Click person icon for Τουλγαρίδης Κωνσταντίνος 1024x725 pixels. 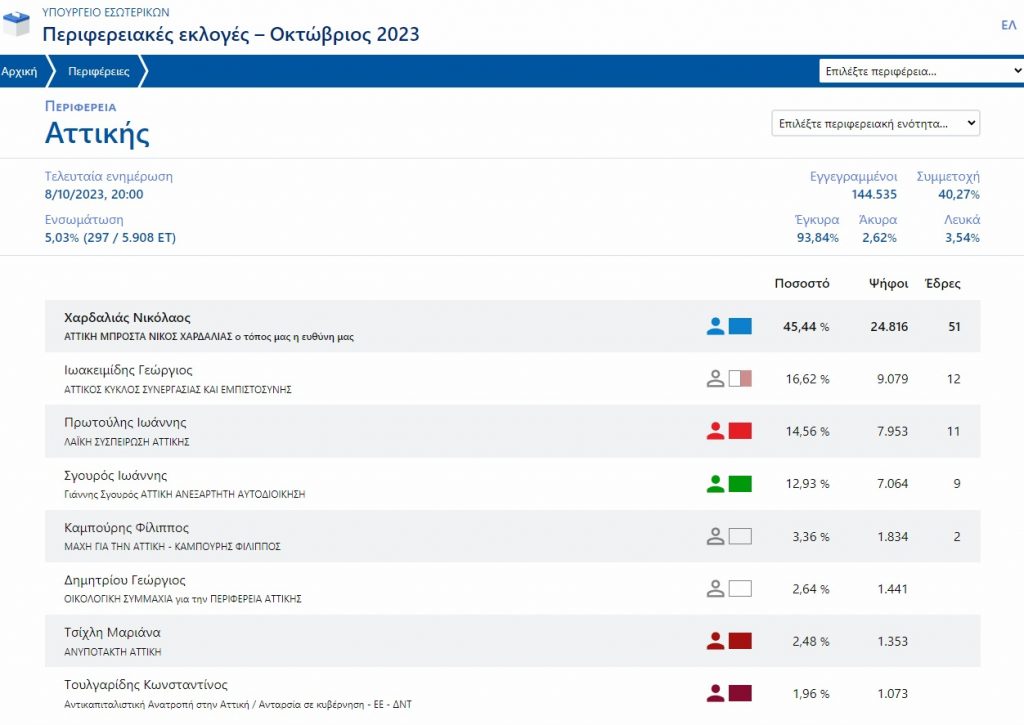pos(715,693)
